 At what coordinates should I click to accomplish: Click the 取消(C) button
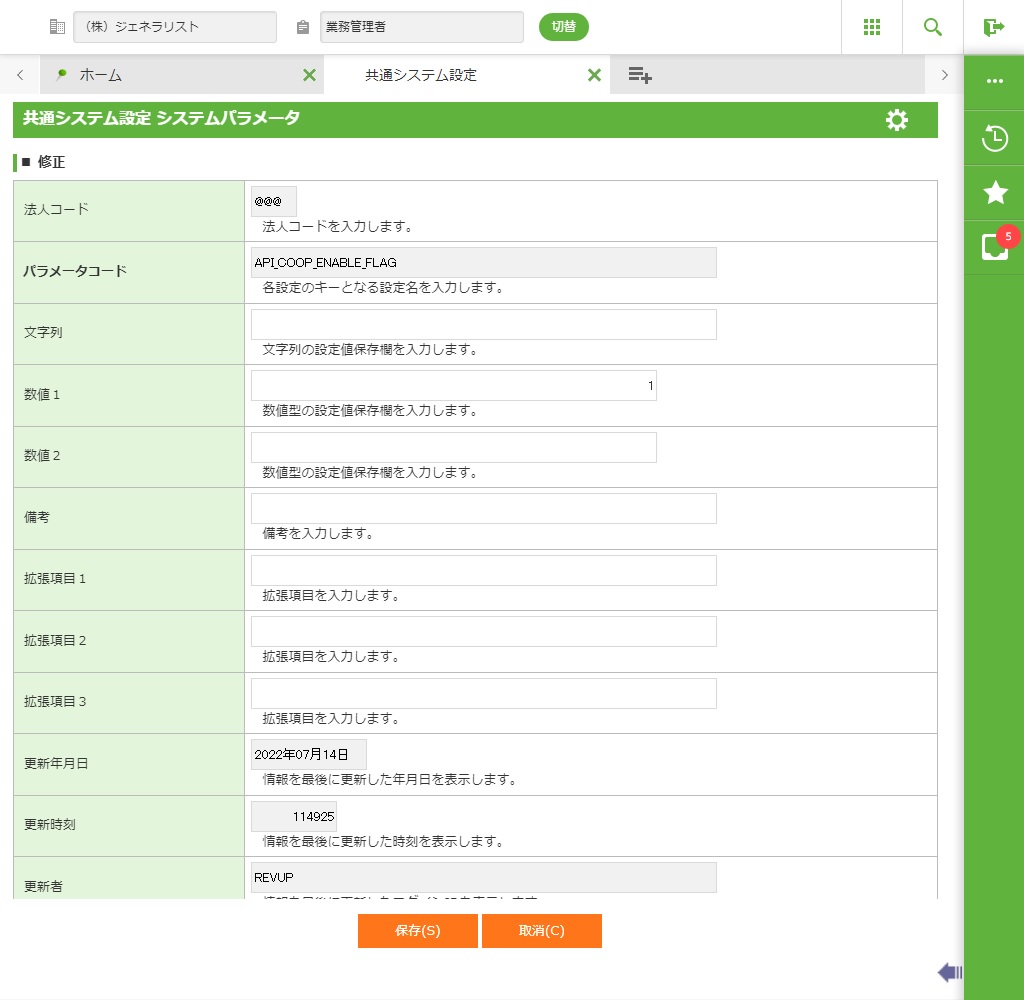pos(541,931)
